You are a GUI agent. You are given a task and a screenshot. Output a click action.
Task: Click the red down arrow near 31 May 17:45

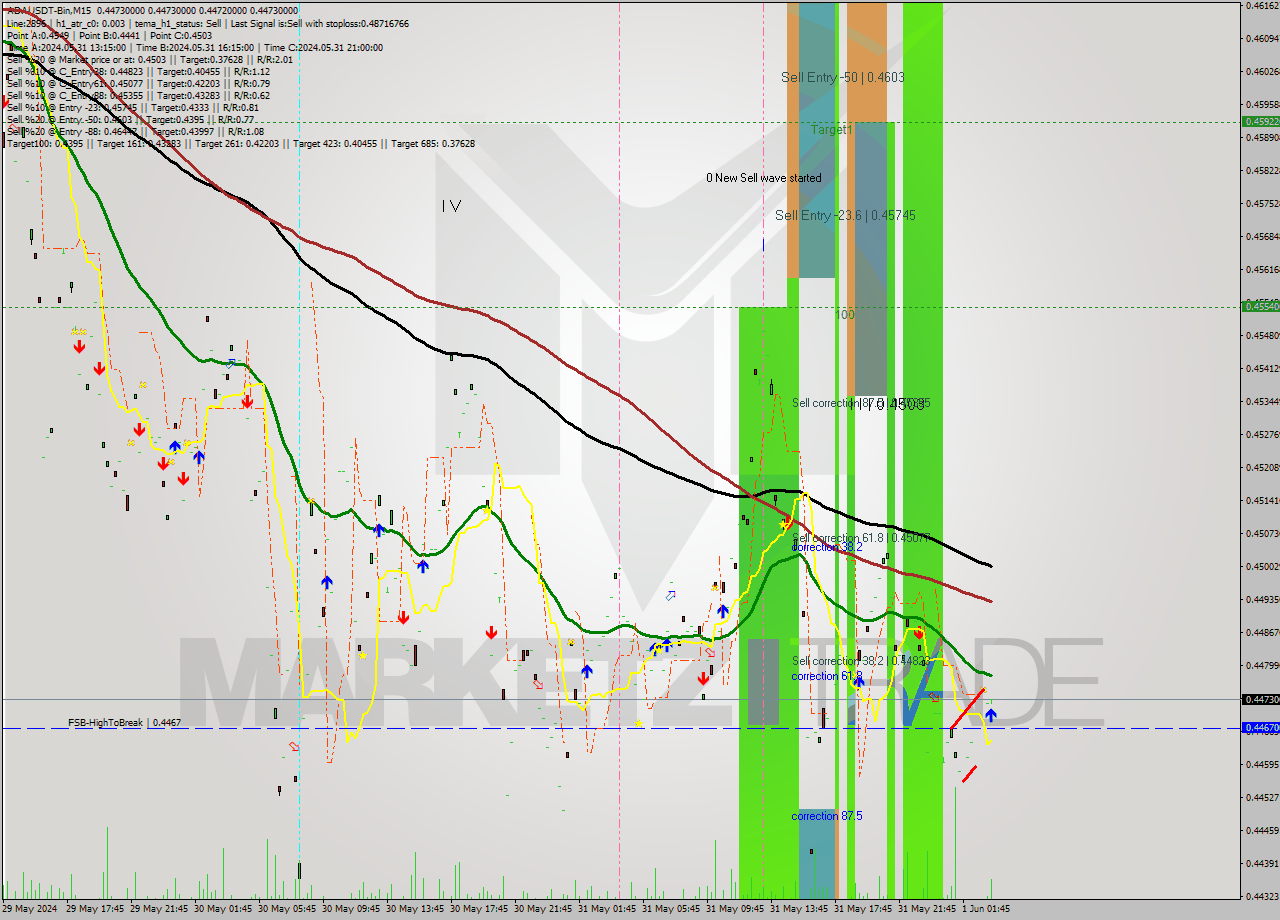(x=919, y=632)
